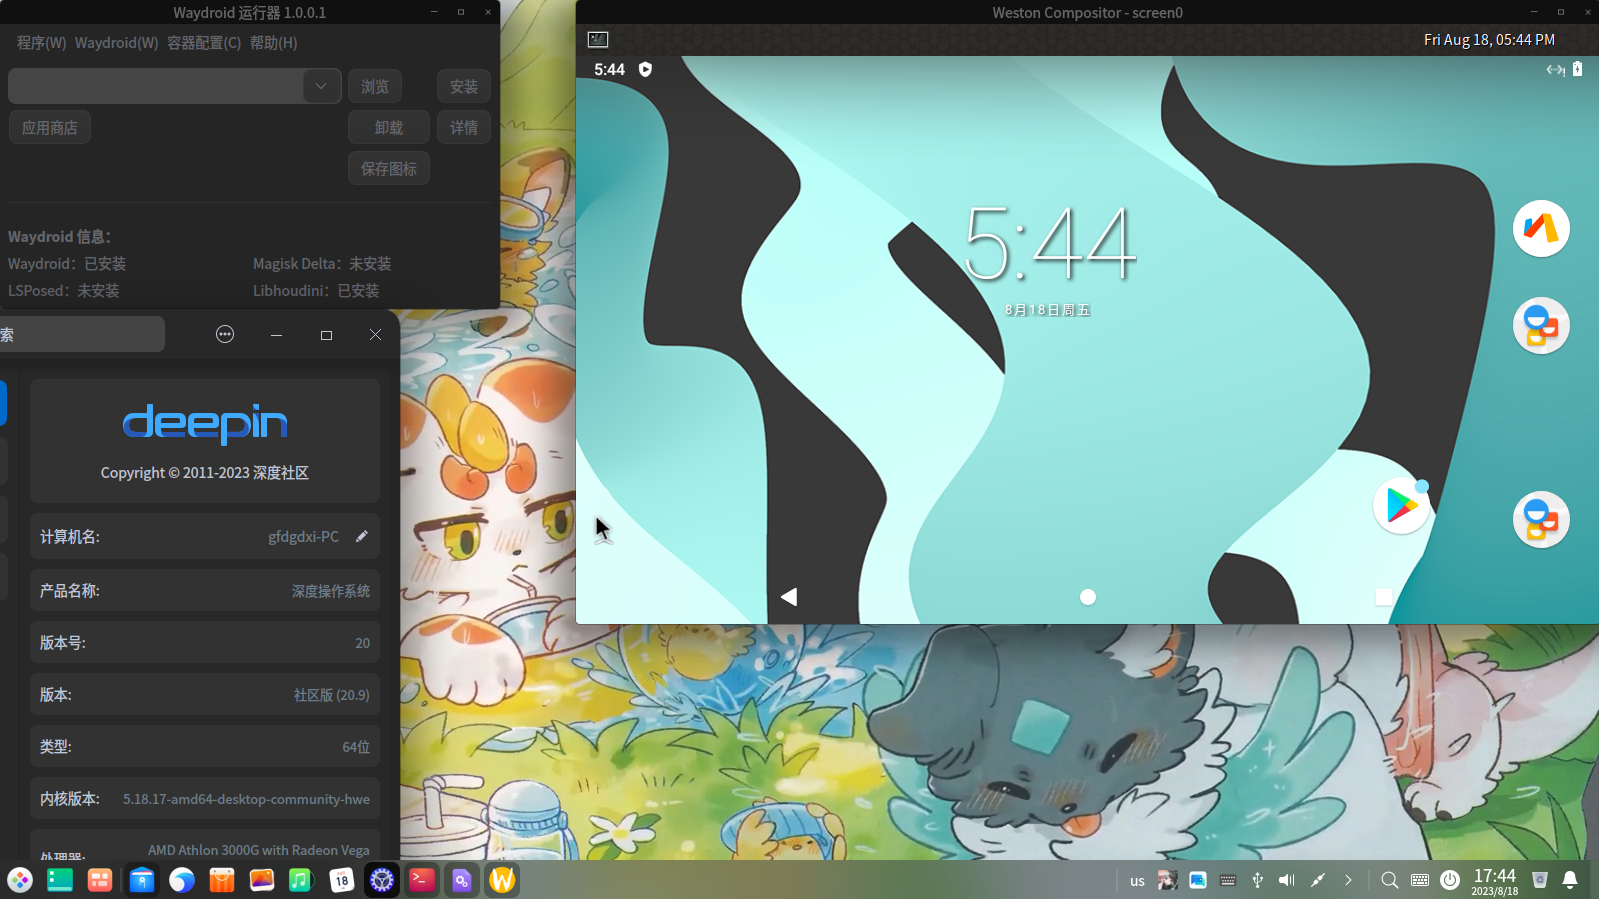This screenshot has height=899, width=1599.
Task: Select the 社区版 (20.9) edition value
Action: point(331,695)
